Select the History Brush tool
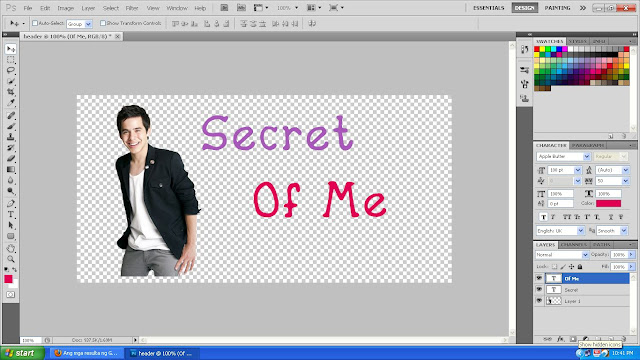This screenshot has height=360, width=640. pyautogui.click(x=11, y=148)
